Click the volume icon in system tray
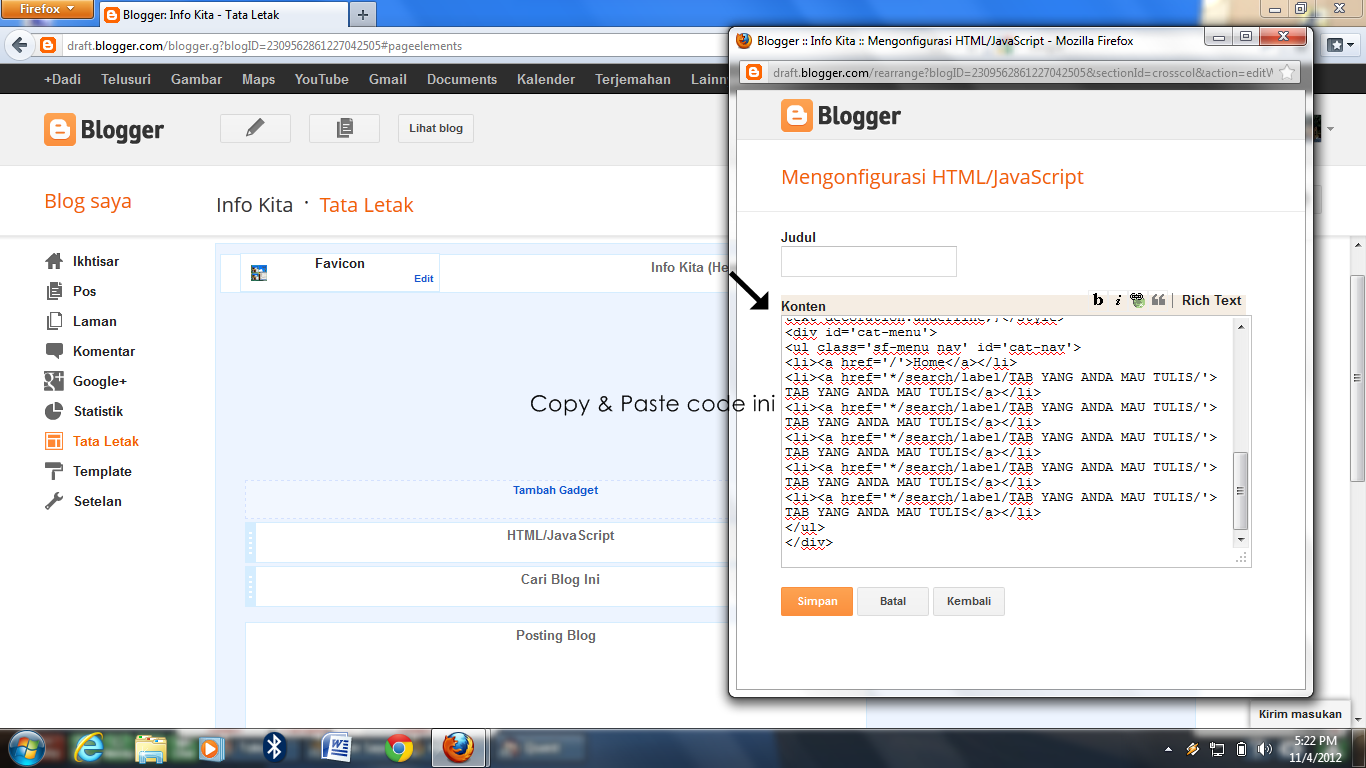The height and width of the screenshot is (768, 1366). click(x=1264, y=748)
